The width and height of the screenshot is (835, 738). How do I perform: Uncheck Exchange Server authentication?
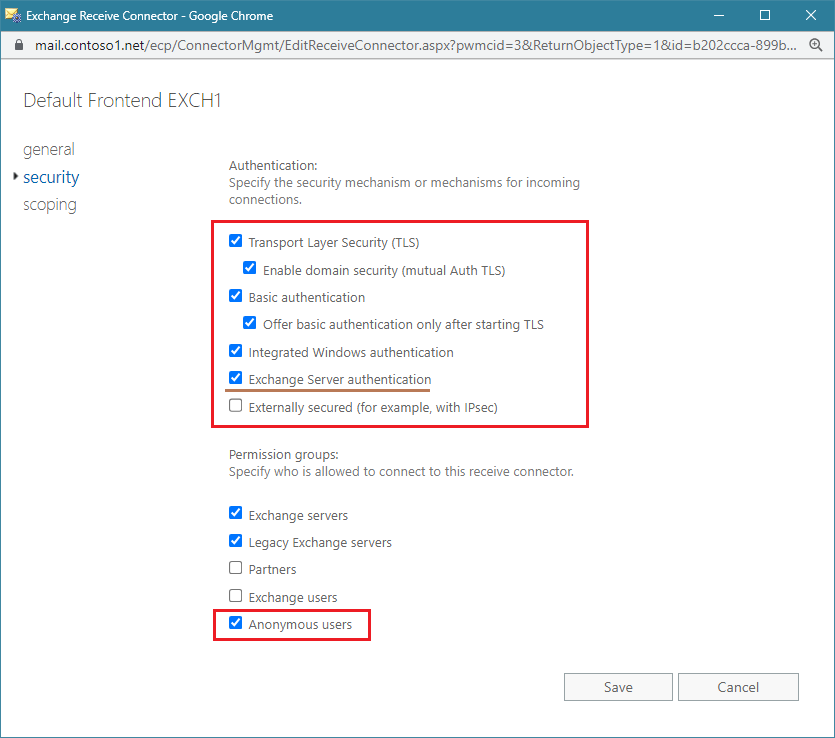point(235,378)
